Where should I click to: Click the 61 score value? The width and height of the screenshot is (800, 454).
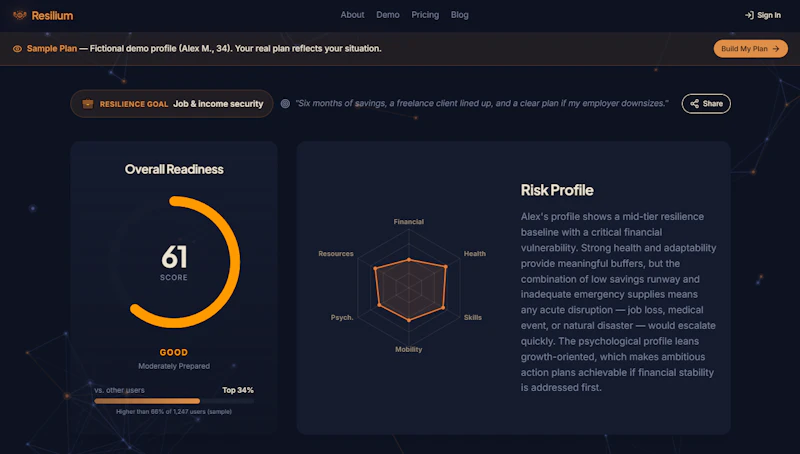(x=174, y=257)
